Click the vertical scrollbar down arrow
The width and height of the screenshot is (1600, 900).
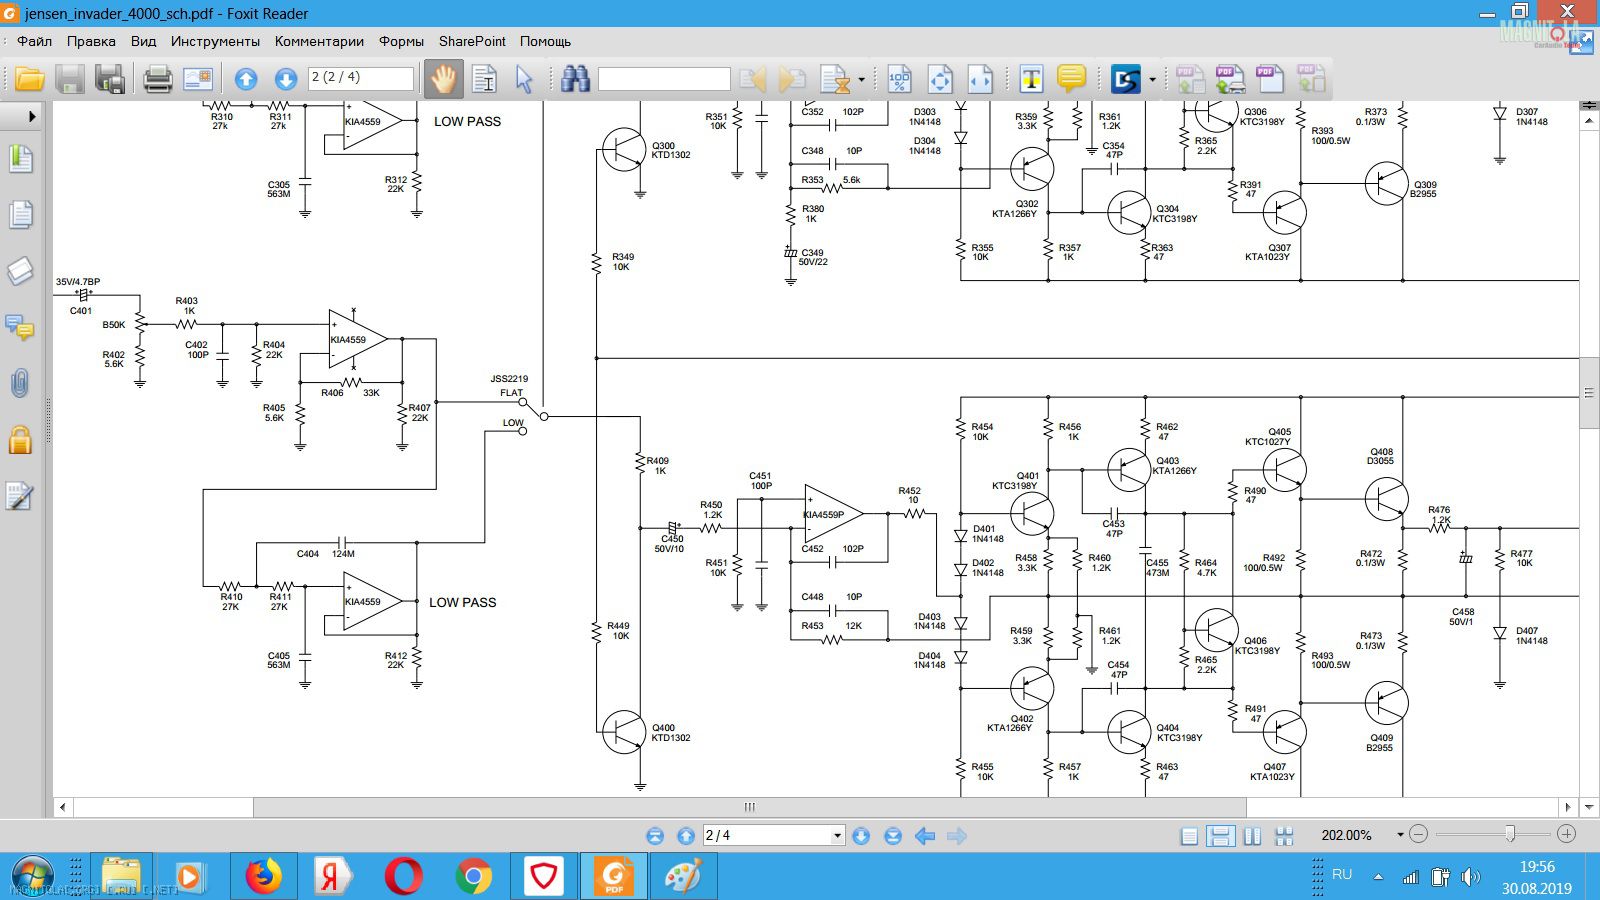point(1589,807)
